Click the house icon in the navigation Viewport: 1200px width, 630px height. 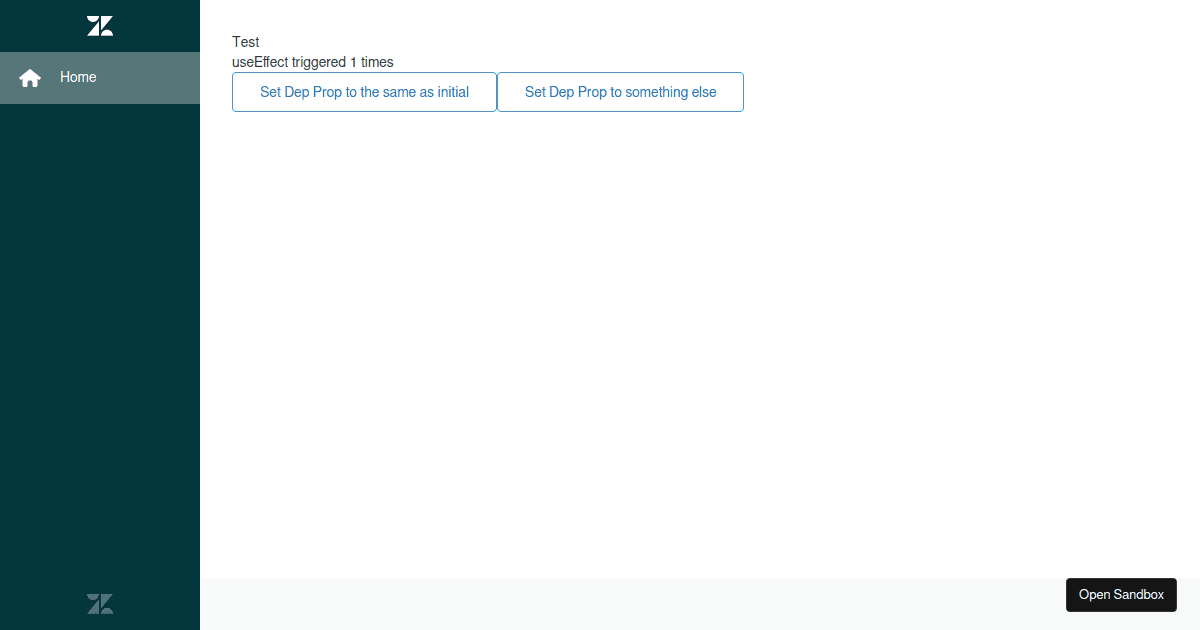coord(30,78)
